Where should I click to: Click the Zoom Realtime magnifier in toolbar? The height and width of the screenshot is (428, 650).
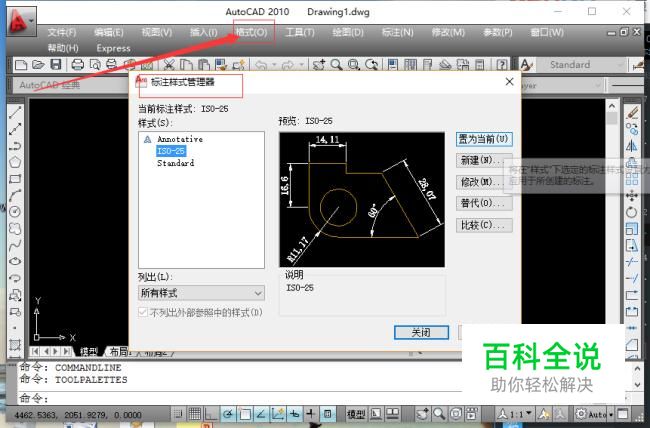coord(336,65)
